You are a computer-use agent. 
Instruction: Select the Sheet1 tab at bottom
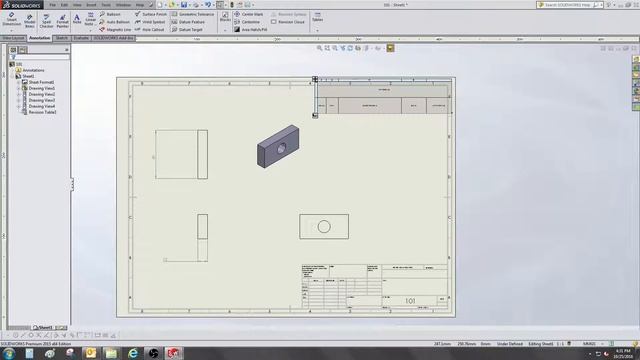tap(42, 327)
